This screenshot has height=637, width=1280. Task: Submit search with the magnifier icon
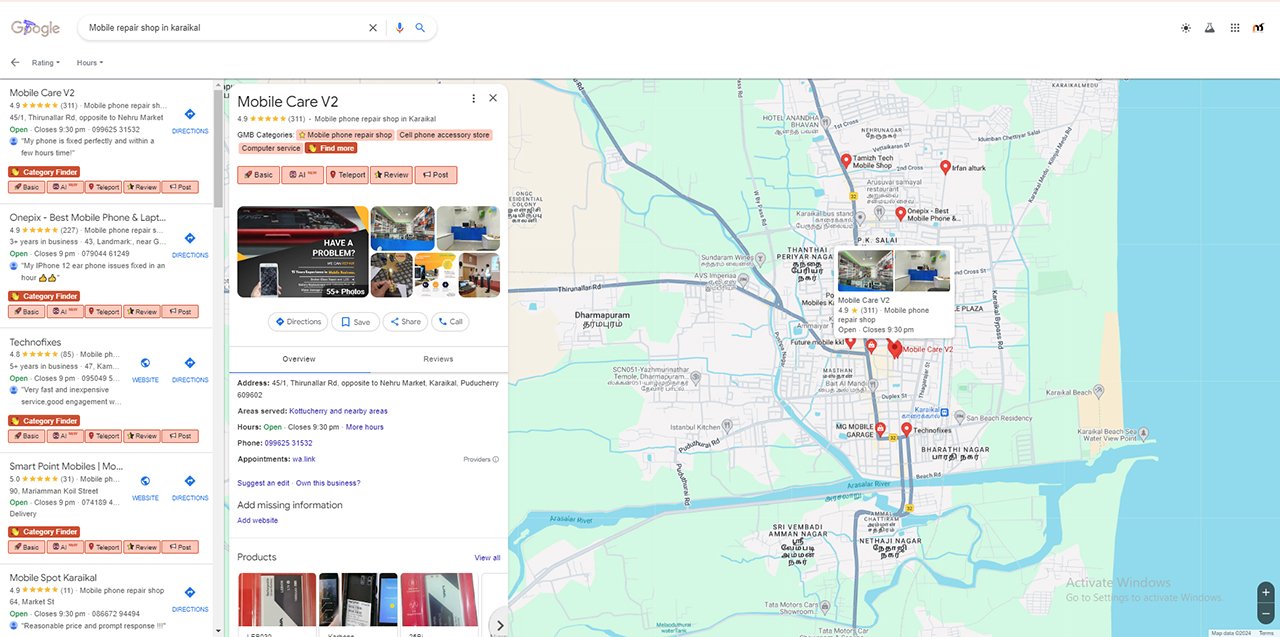click(x=421, y=28)
